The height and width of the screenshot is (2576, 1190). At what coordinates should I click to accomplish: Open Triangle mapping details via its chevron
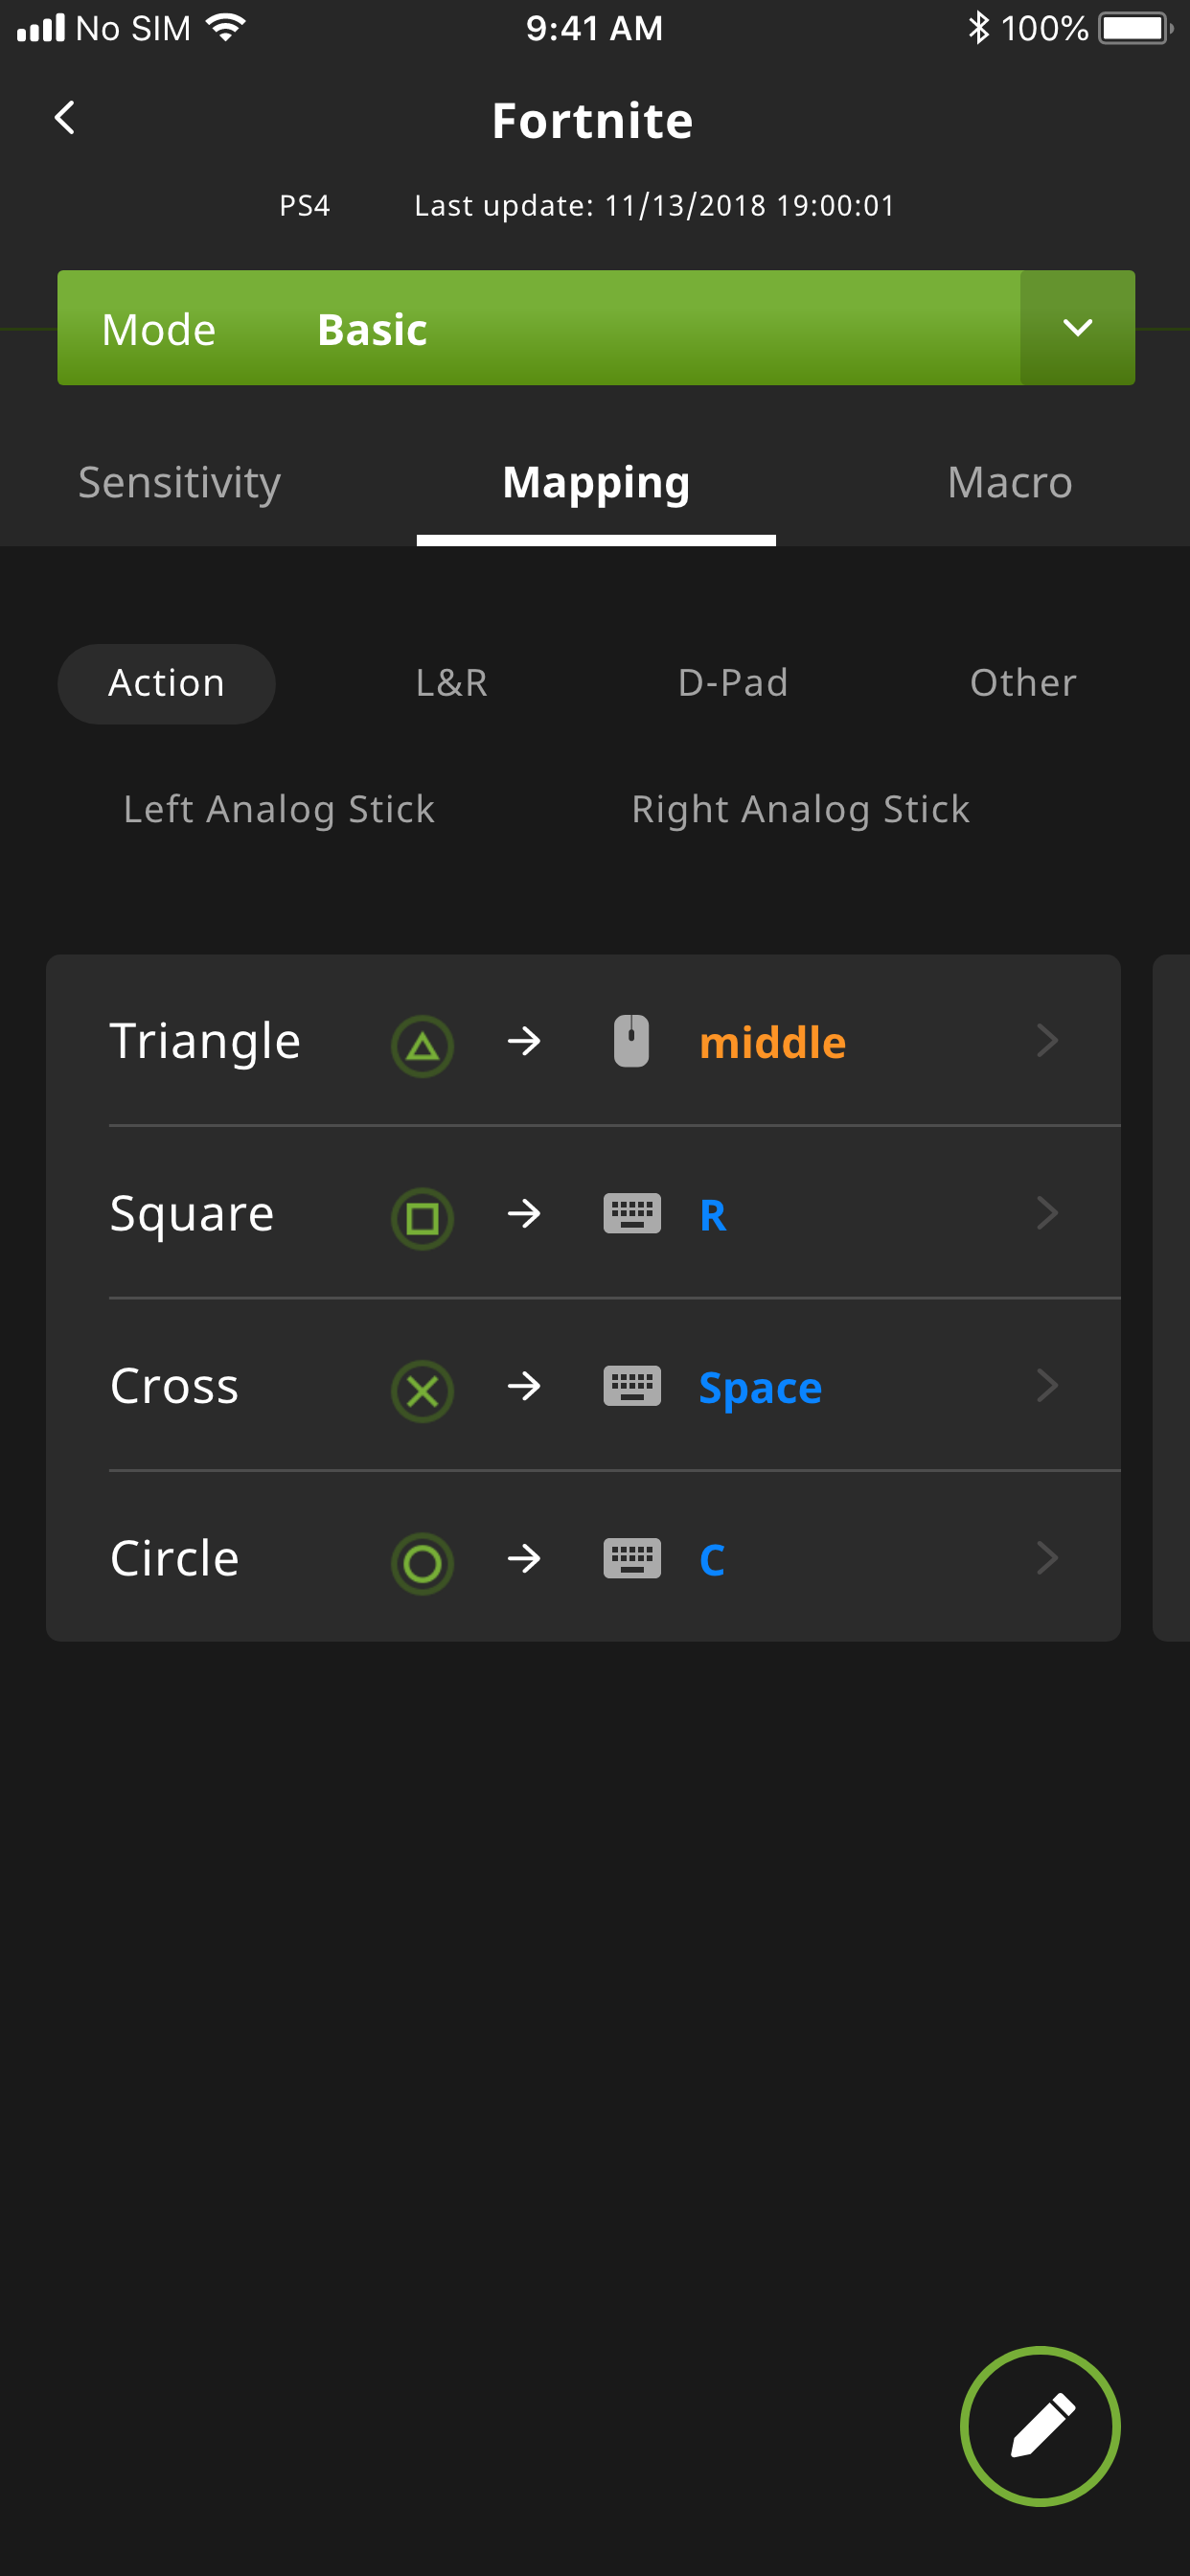(x=1048, y=1041)
